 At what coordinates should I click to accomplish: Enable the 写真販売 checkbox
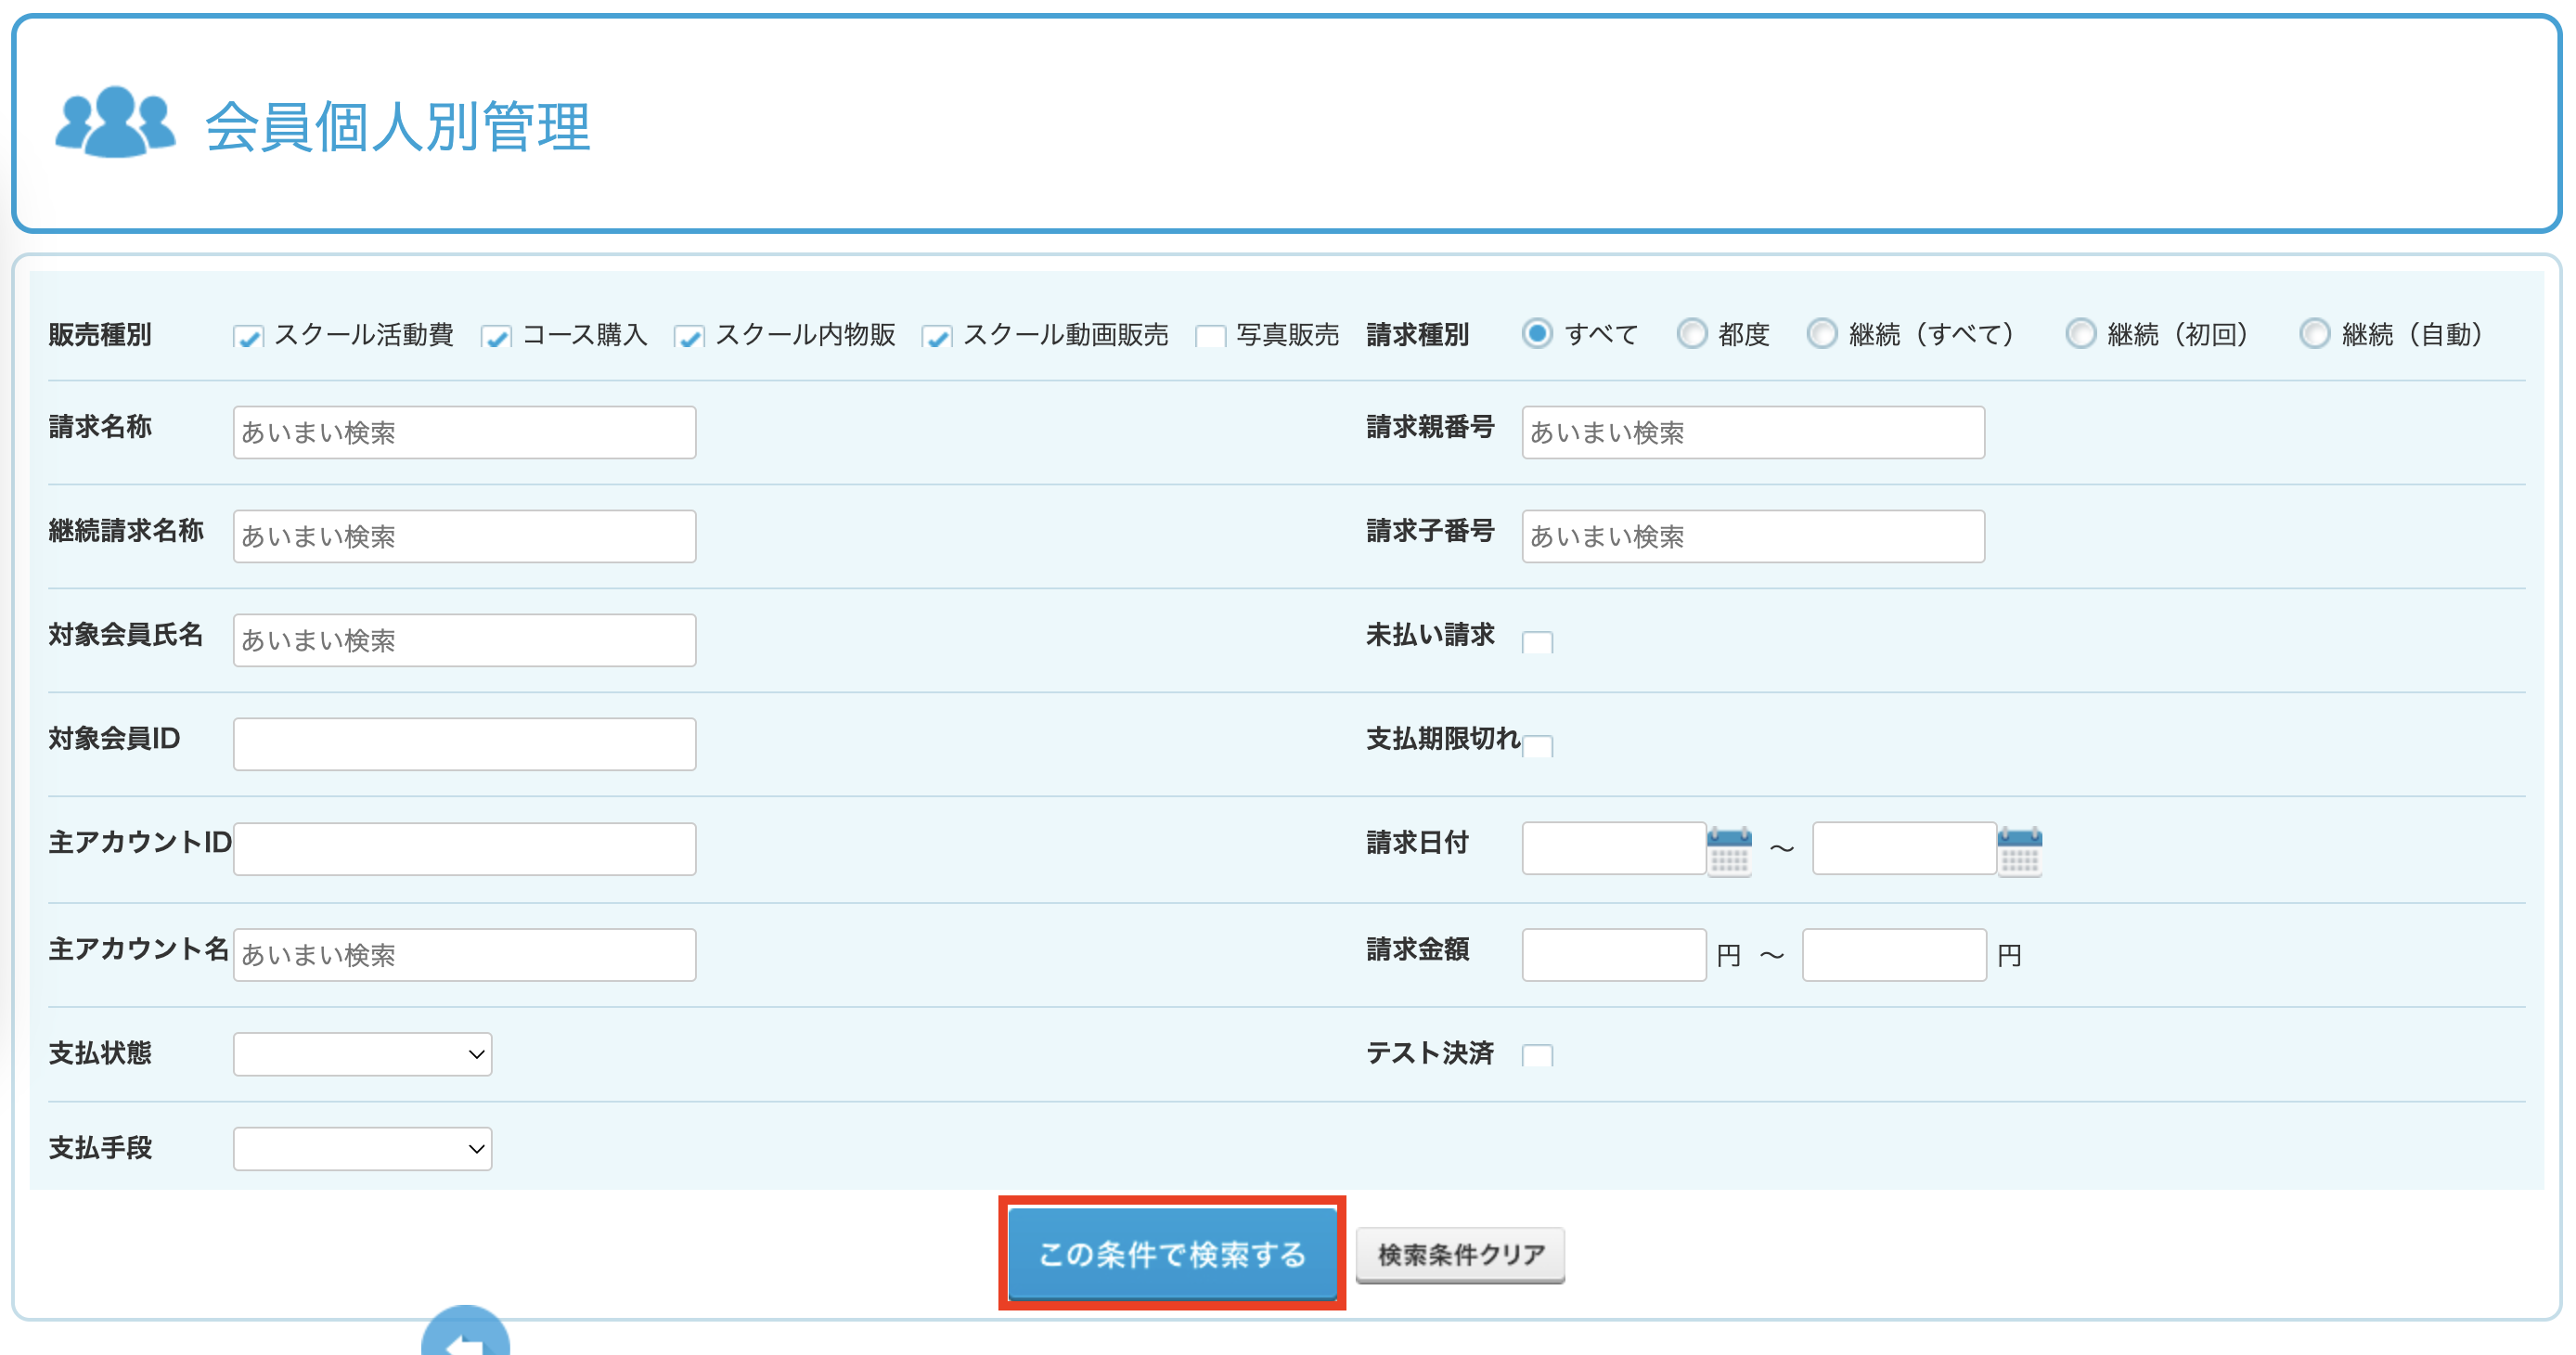(1210, 337)
